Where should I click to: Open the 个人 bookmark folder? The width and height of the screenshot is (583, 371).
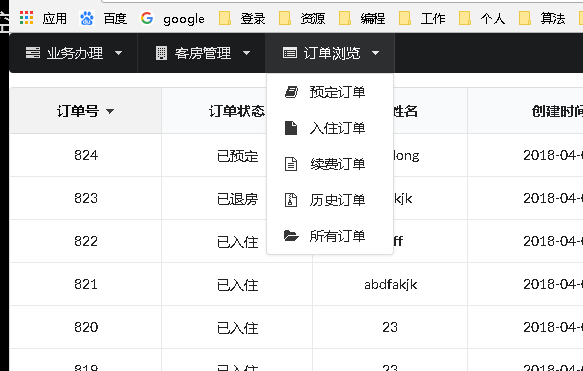464,18
